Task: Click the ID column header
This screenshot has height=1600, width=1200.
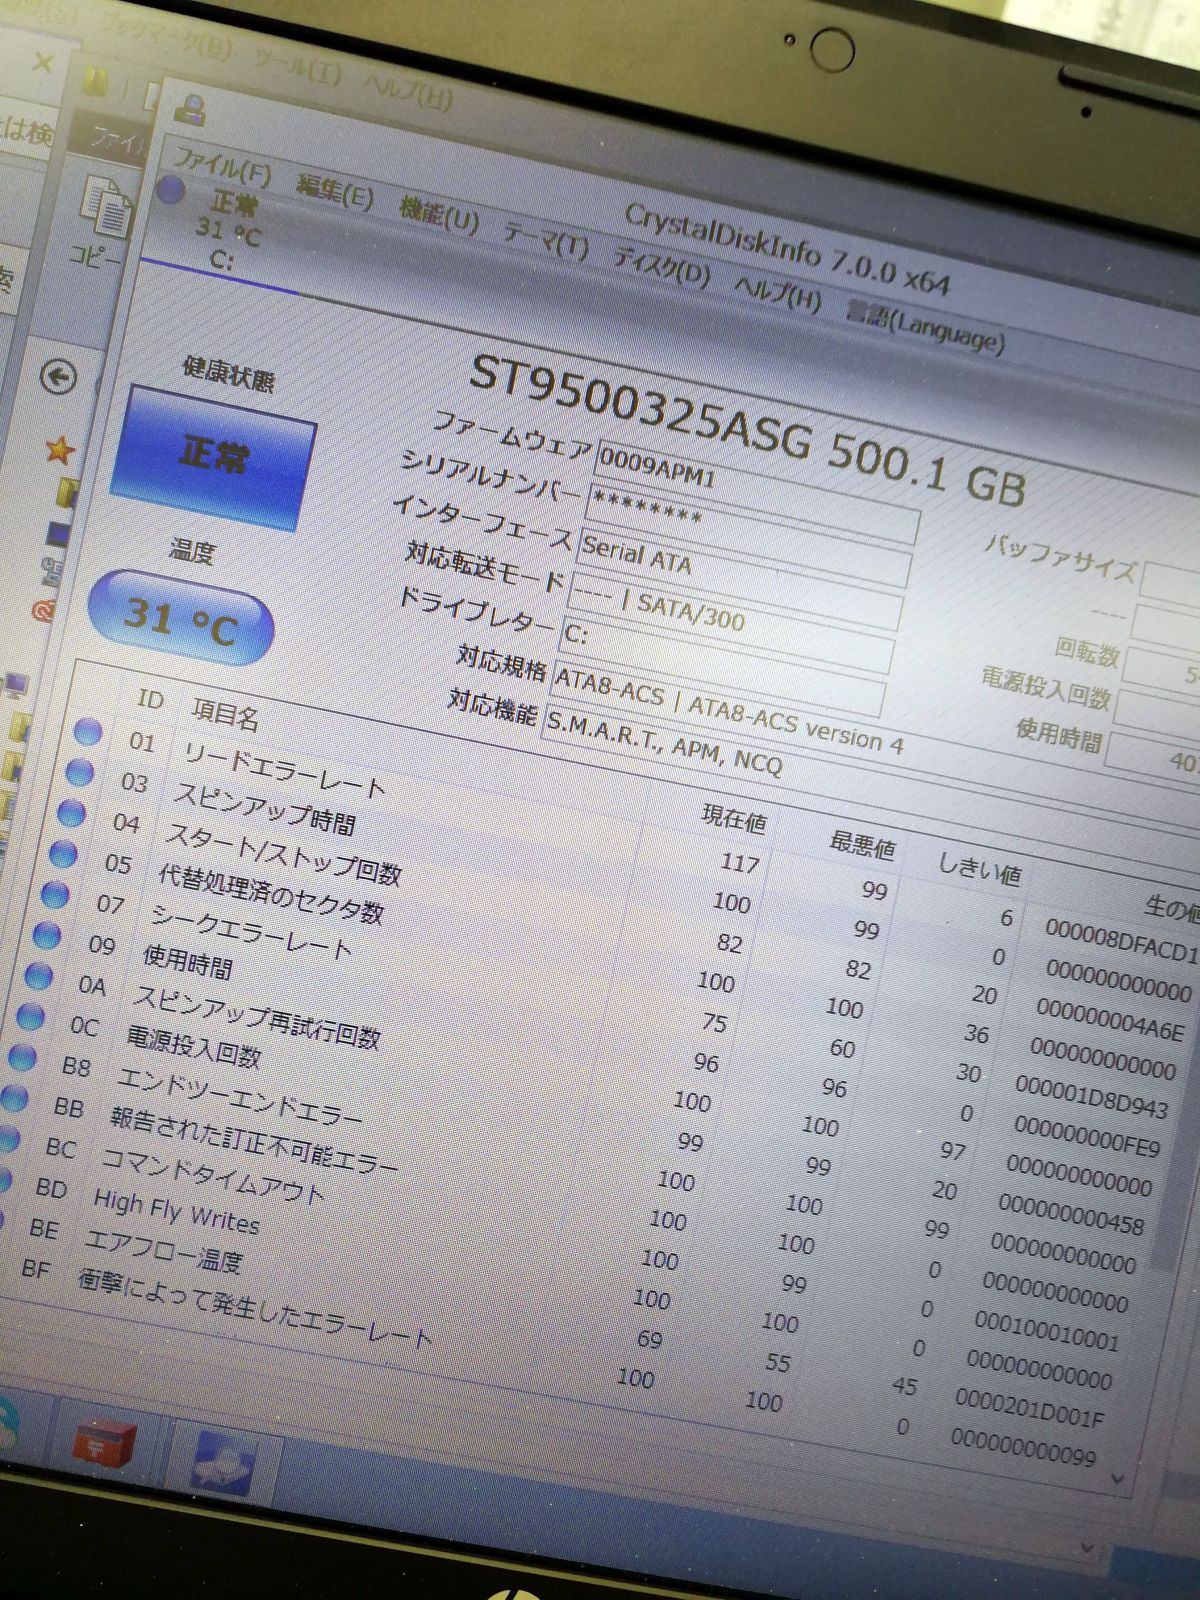Action: (x=150, y=699)
